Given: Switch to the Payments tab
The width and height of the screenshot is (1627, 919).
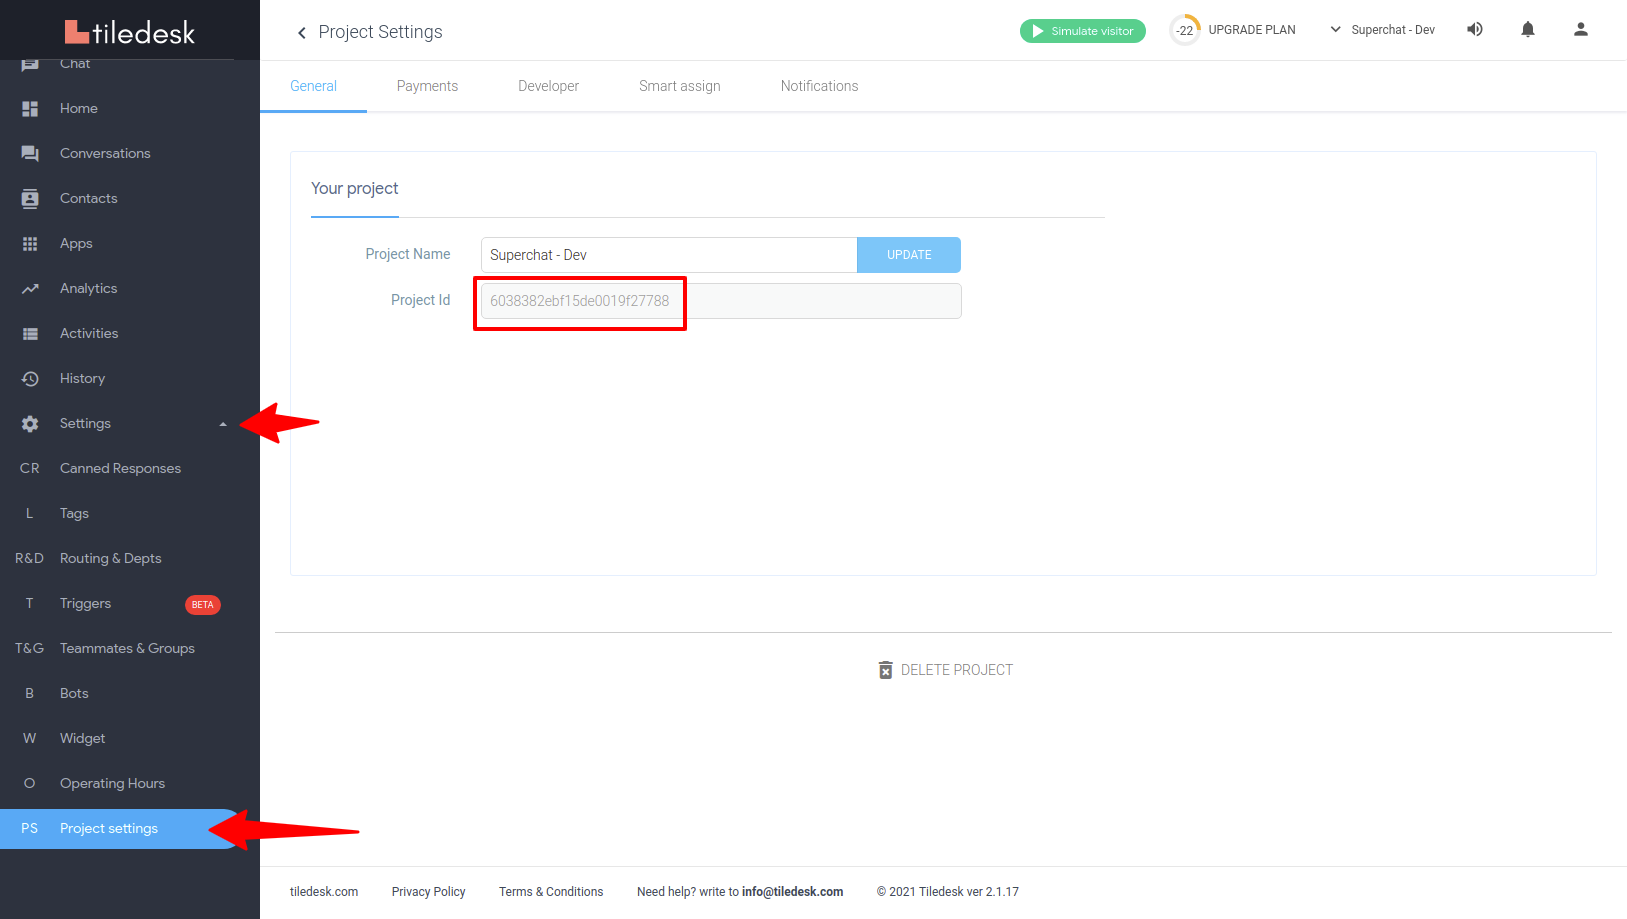Looking at the screenshot, I should click(x=427, y=86).
